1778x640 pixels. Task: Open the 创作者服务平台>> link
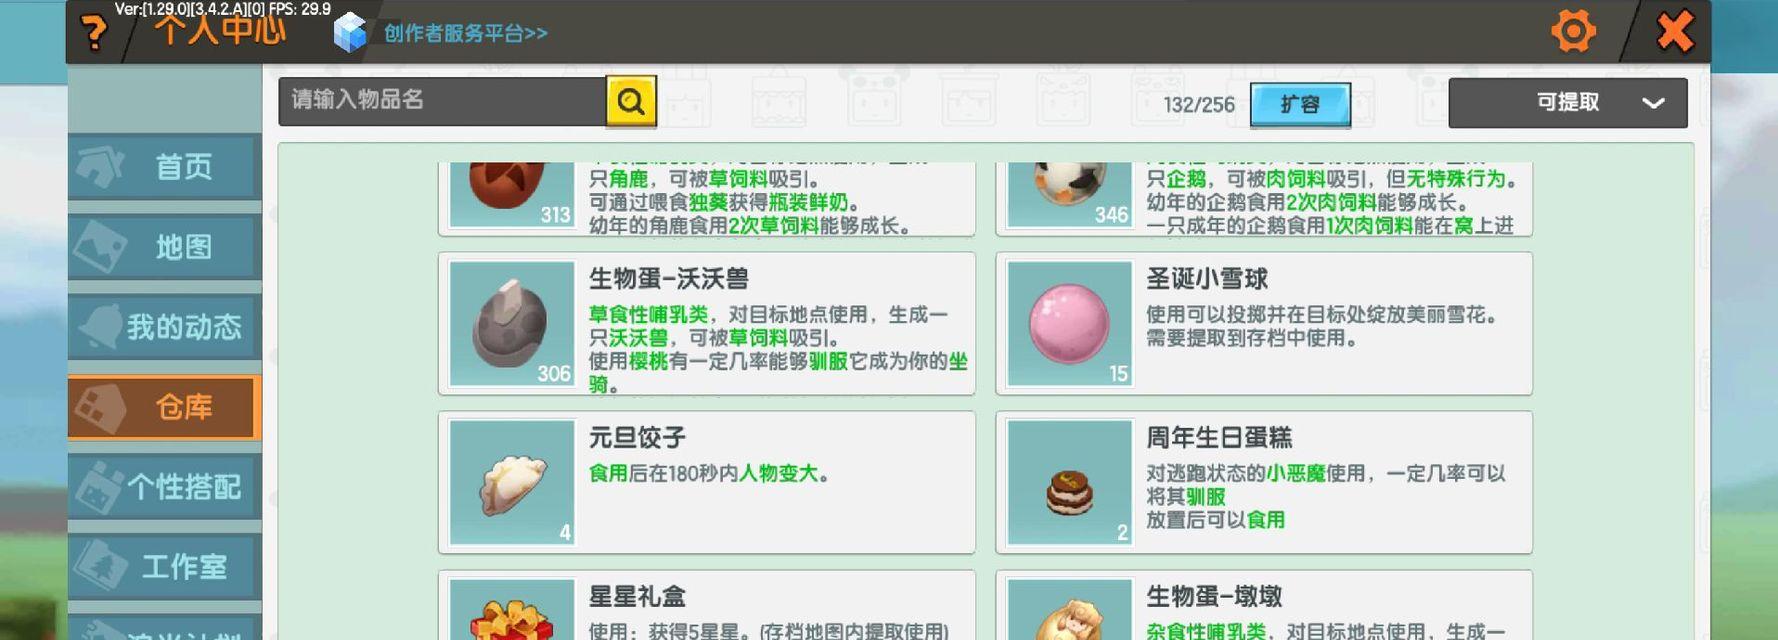(466, 33)
